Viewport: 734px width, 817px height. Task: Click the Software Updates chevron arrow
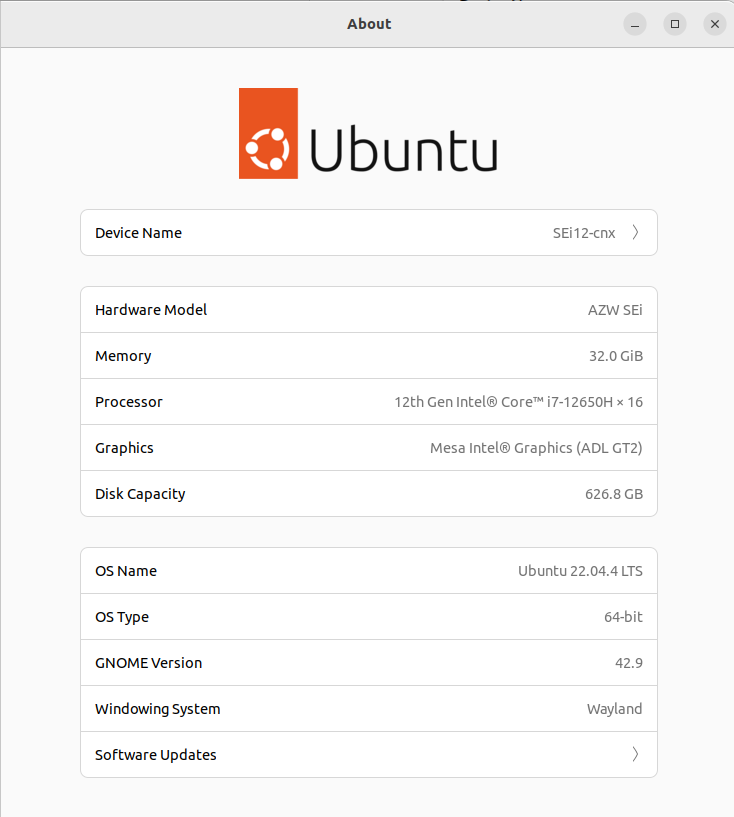(635, 754)
